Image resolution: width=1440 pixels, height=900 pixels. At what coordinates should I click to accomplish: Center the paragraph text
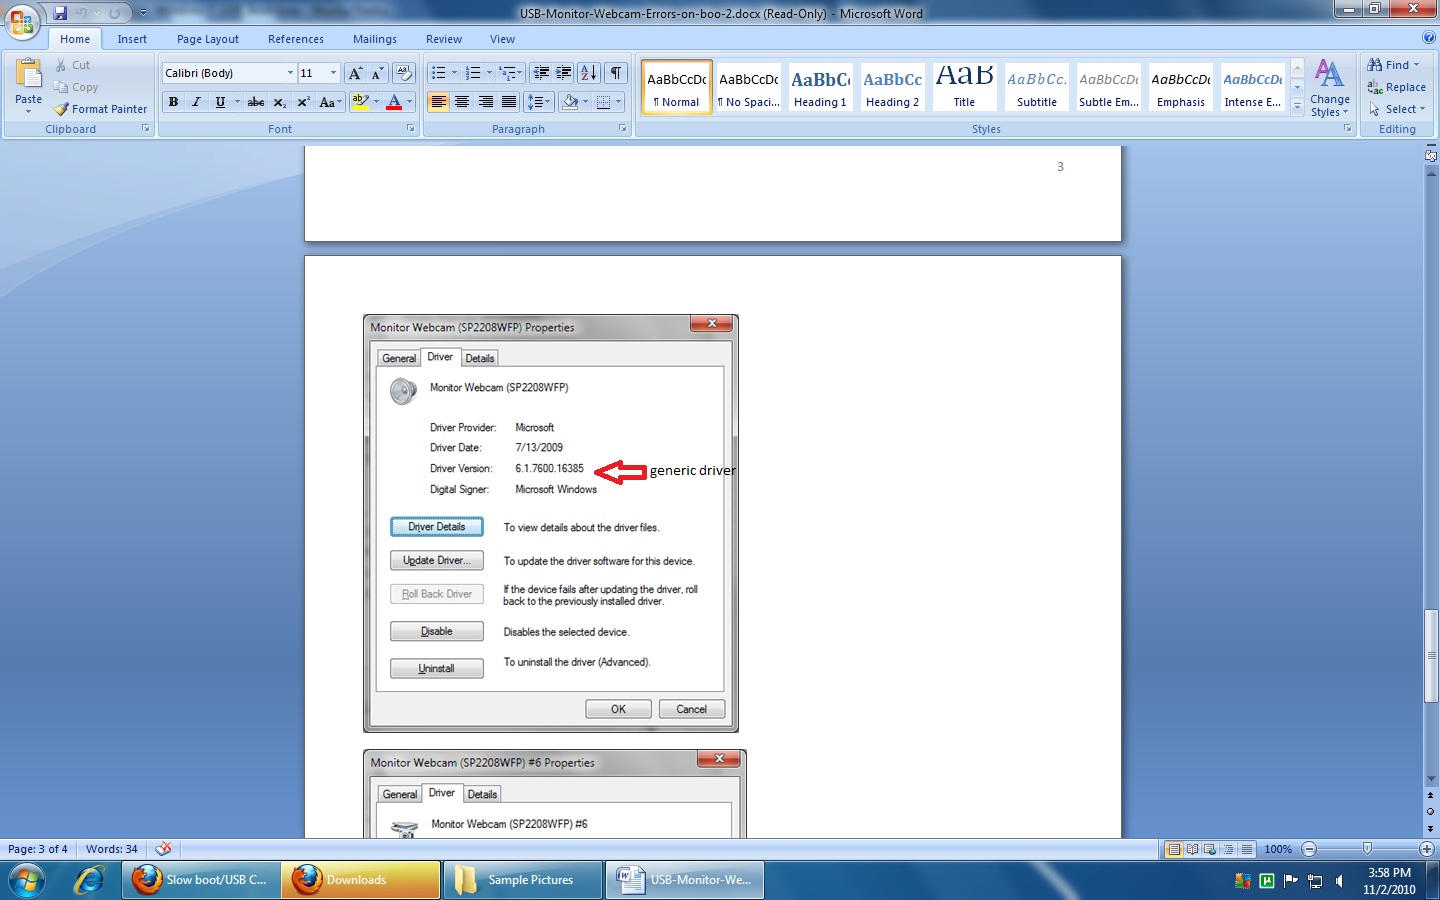coord(462,102)
